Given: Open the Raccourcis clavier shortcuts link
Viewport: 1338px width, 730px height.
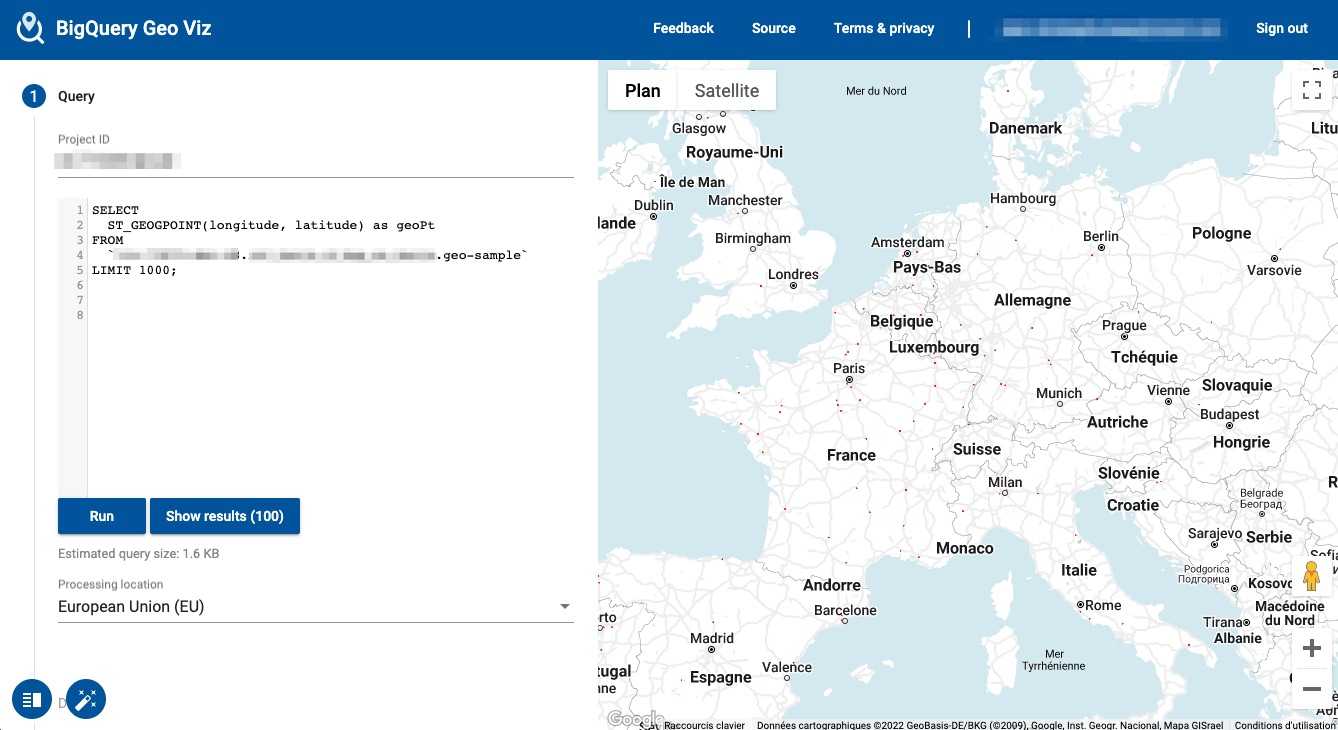Looking at the screenshot, I should pos(706,724).
